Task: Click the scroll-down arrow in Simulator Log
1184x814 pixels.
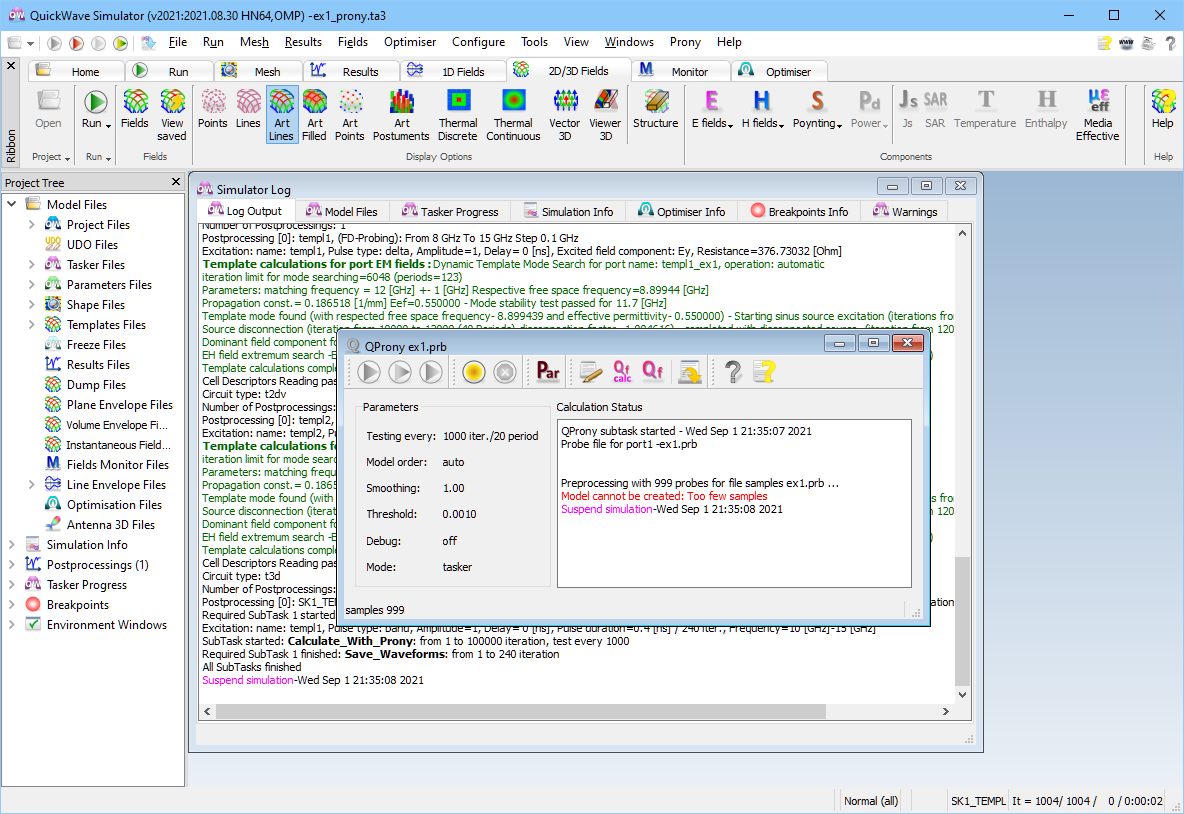Action: pyautogui.click(x=962, y=695)
